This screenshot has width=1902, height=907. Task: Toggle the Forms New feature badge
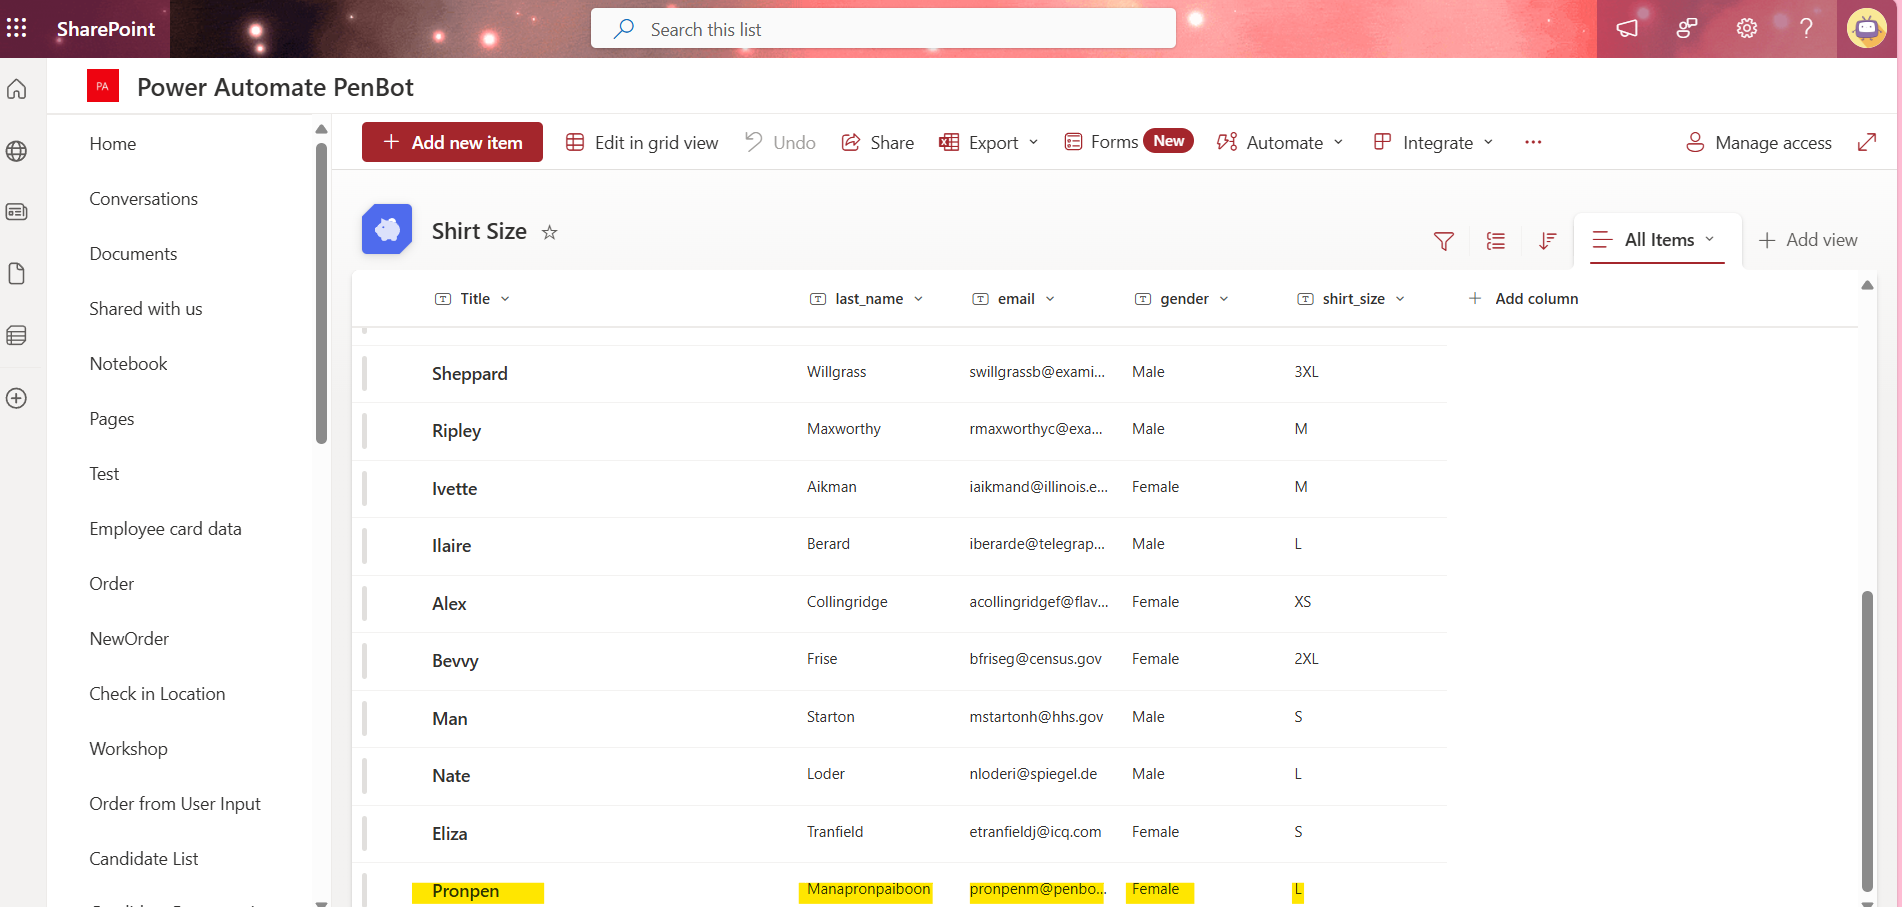pos(1168,140)
